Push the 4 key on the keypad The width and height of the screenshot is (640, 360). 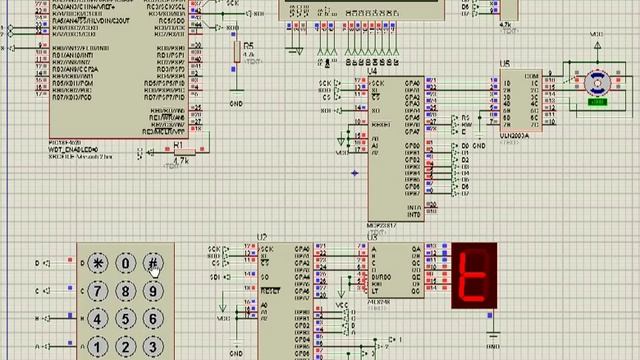click(98, 319)
